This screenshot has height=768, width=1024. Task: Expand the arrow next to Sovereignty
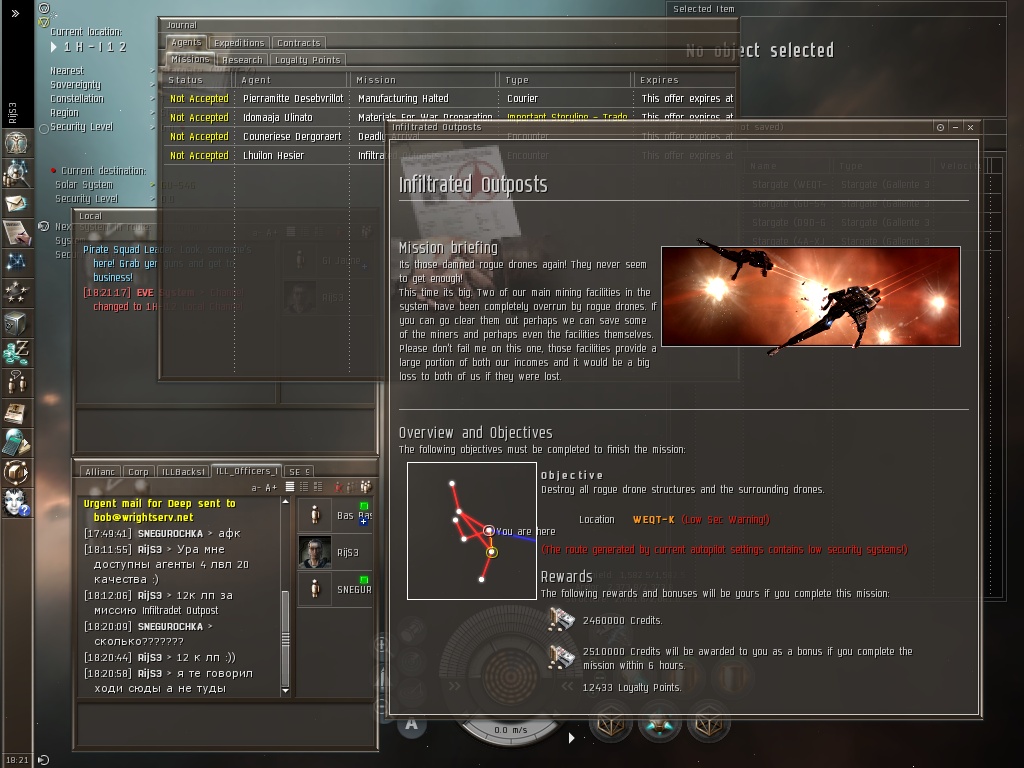[153, 85]
